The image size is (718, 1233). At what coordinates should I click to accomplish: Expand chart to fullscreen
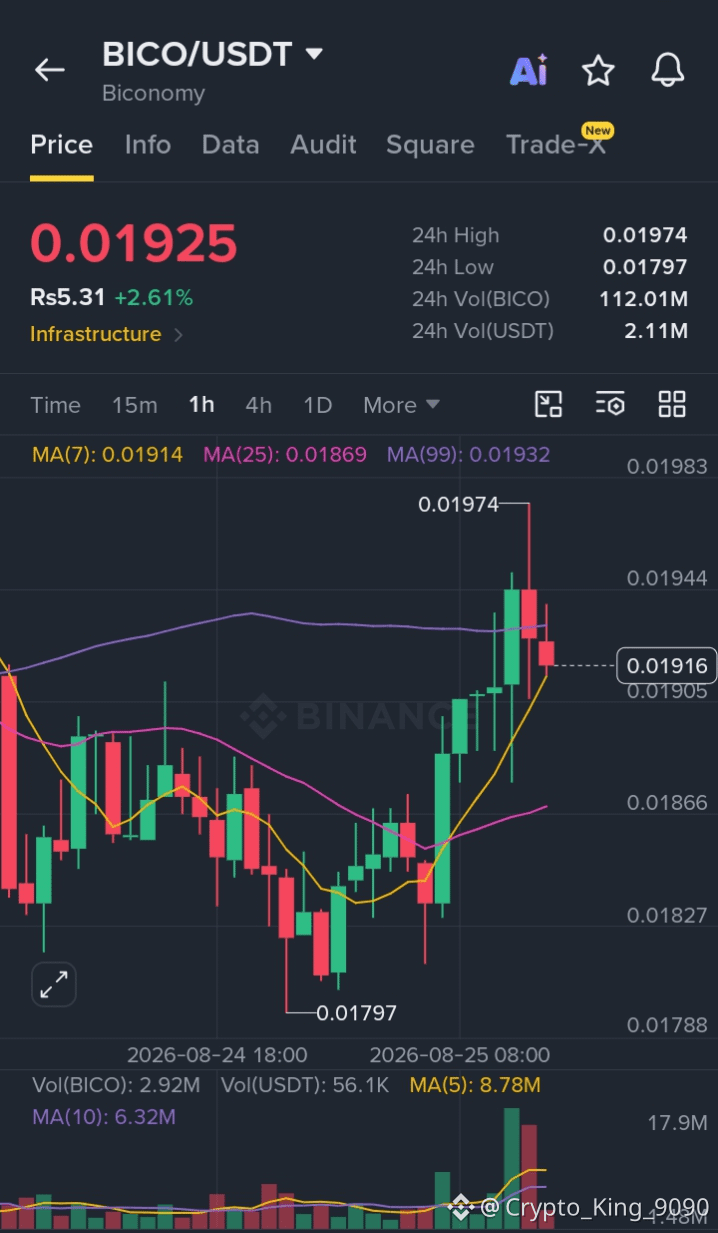(53, 985)
